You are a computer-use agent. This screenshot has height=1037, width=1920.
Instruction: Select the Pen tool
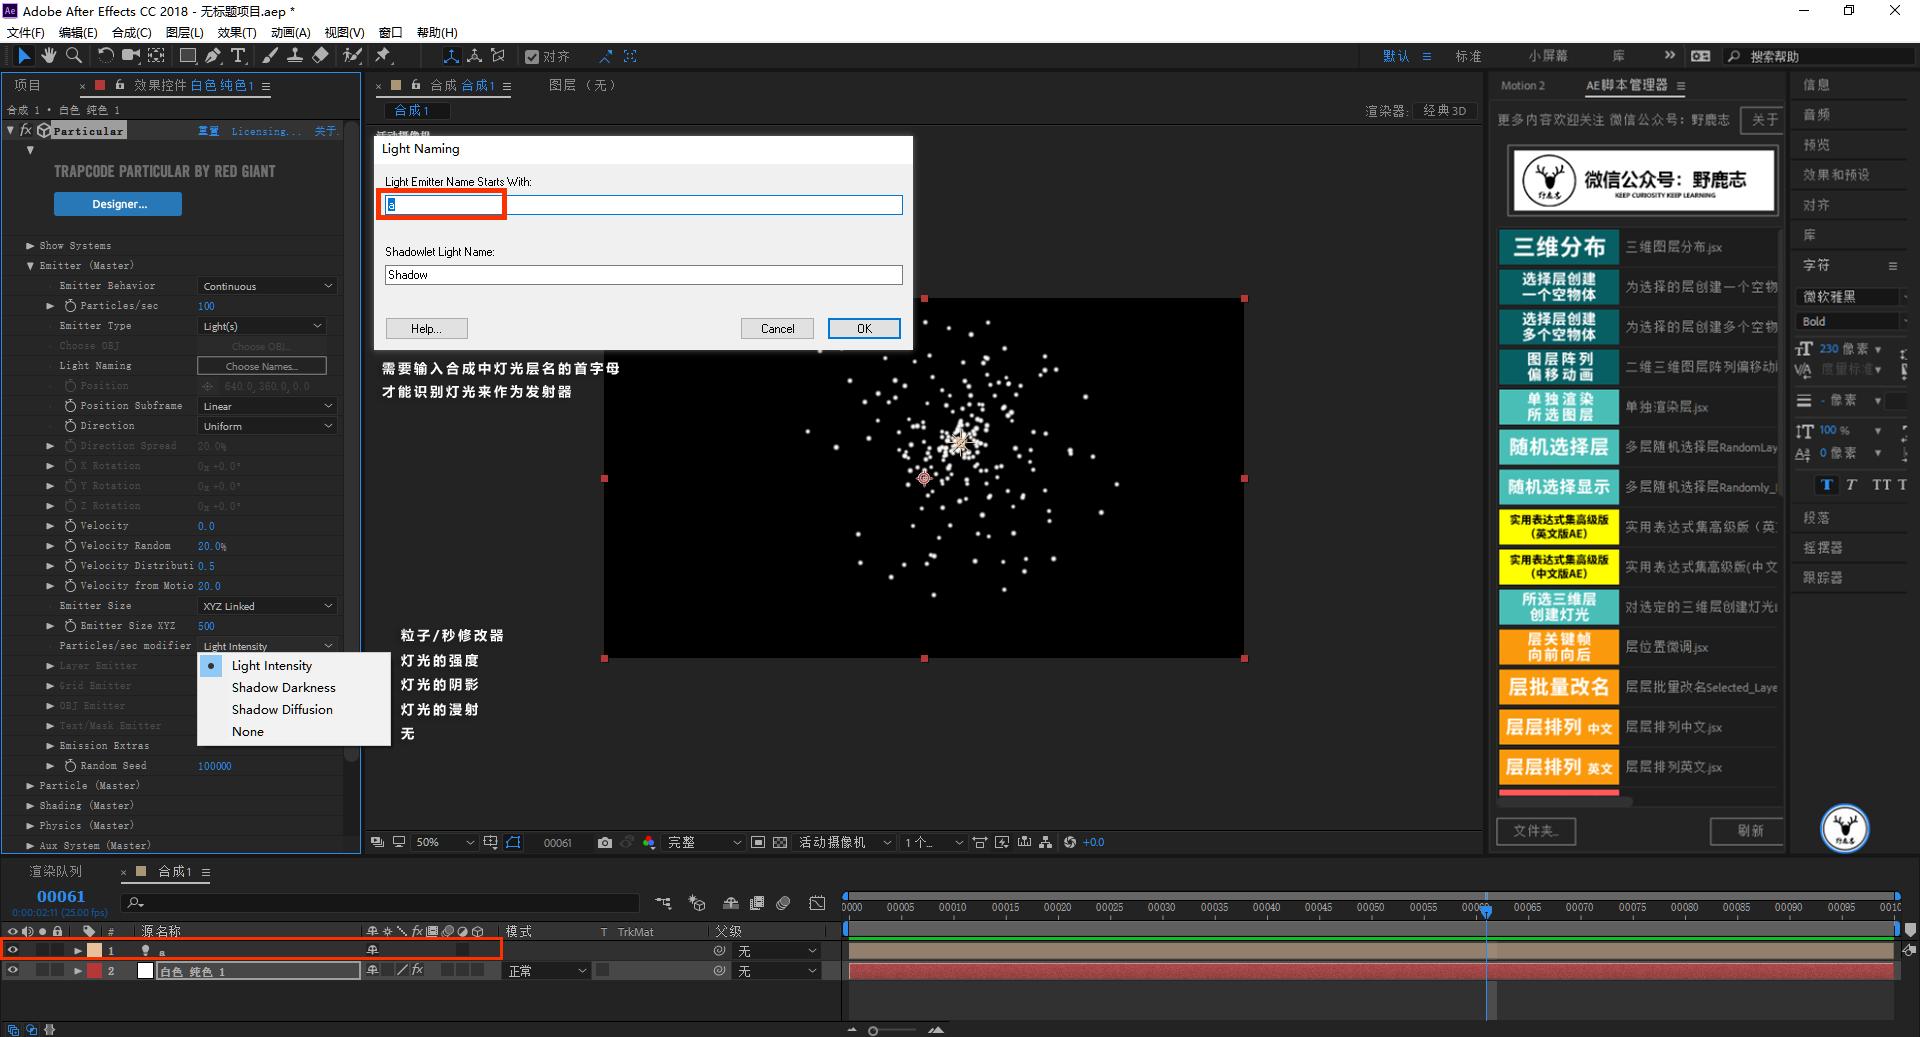pos(213,56)
